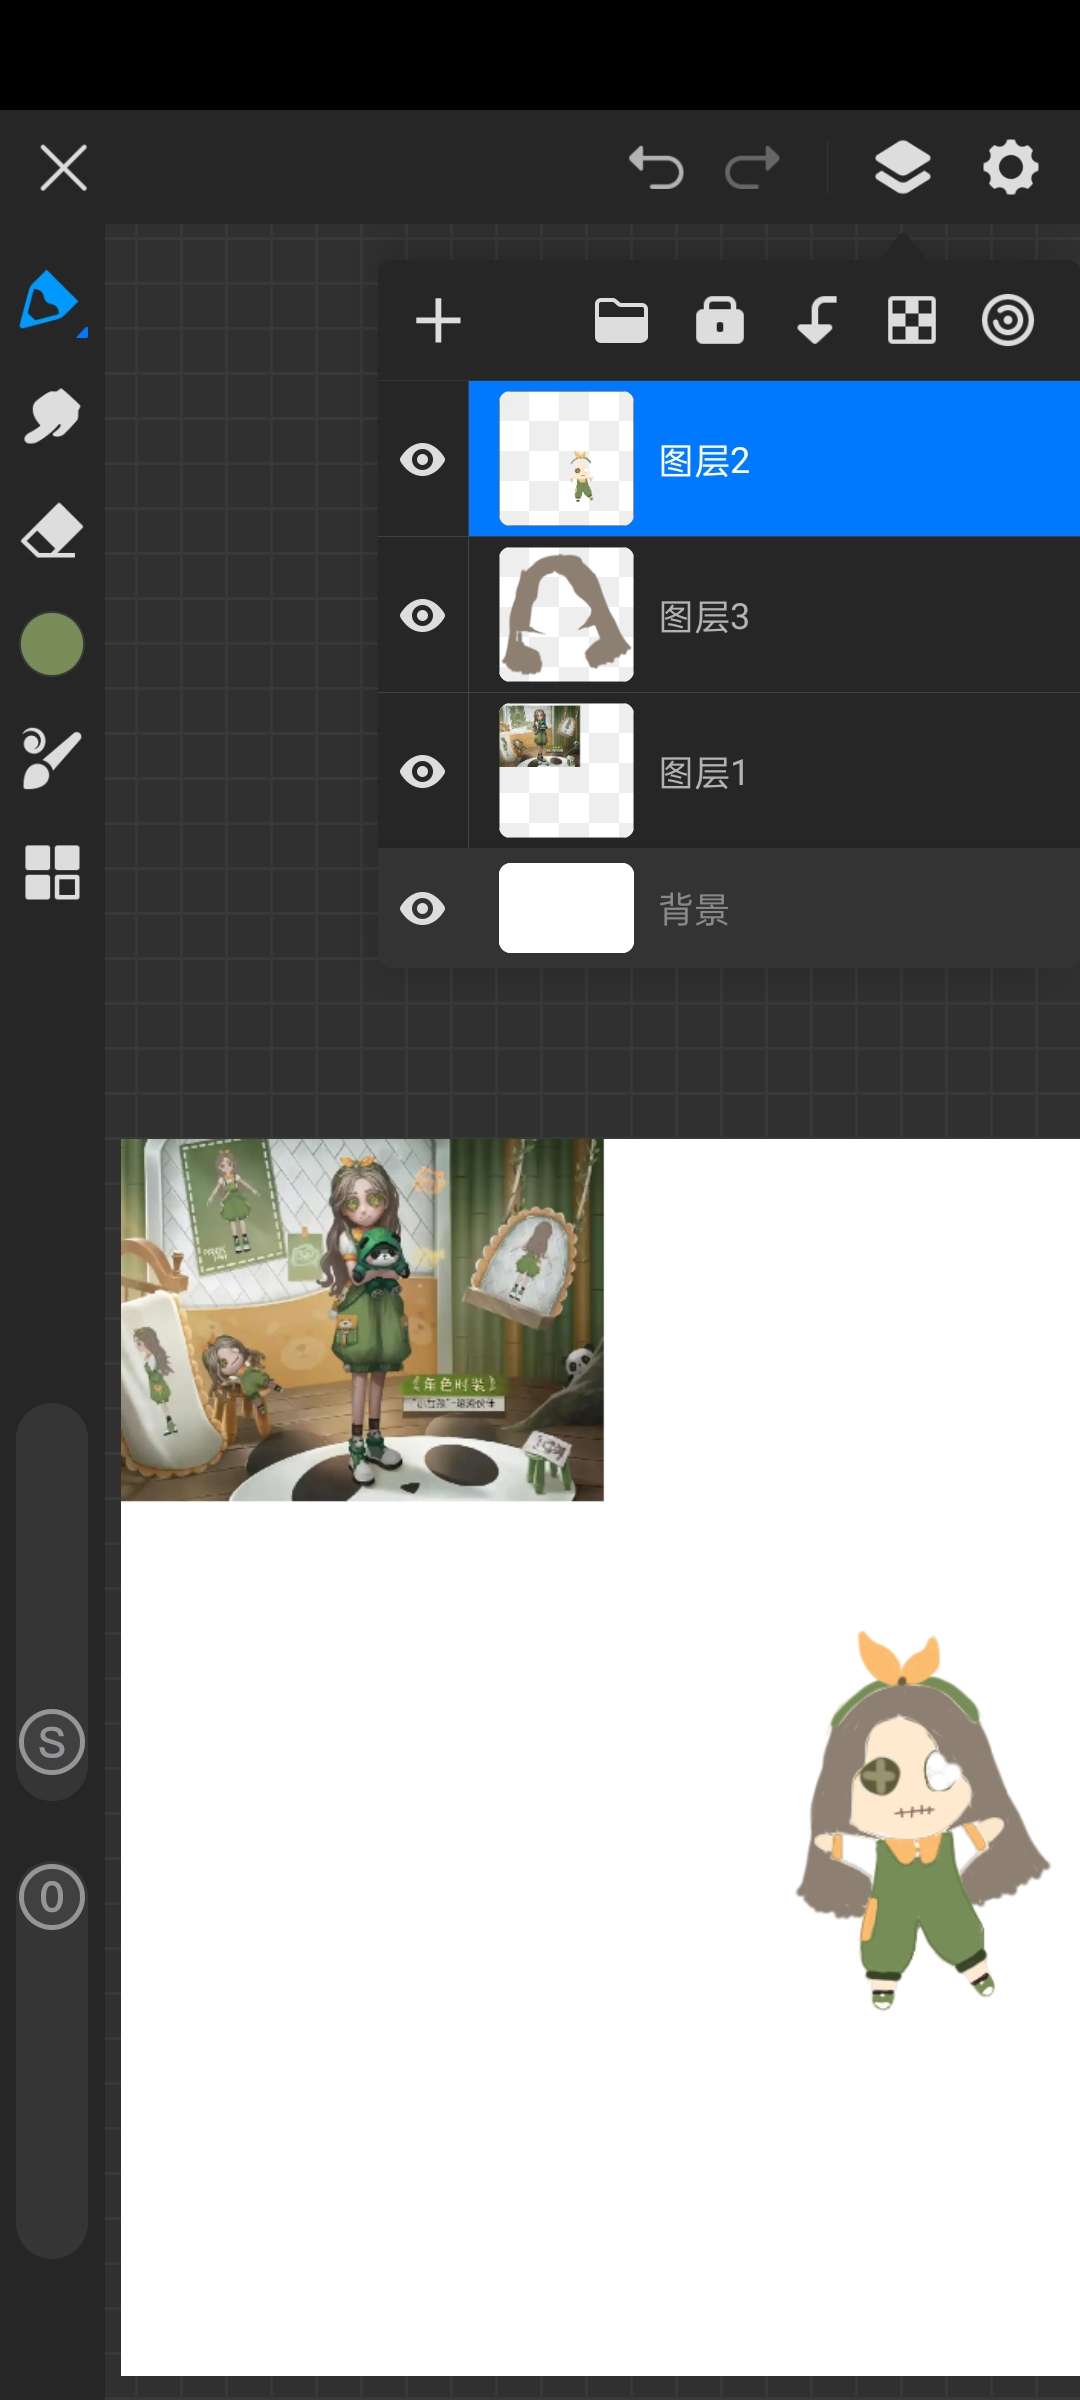Tap the O opacity button
The width and height of the screenshot is (1080, 2400).
[x=52, y=1897]
